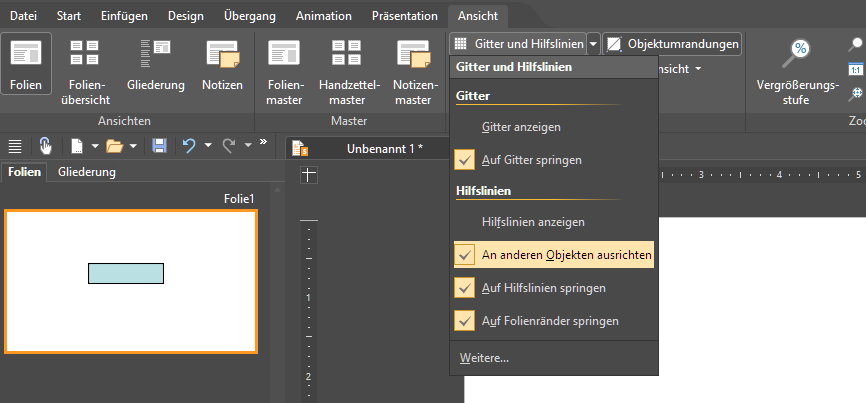This screenshot has width=866, height=403.
Task: Switch to the Übergang ribbon tab
Action: 250,16
